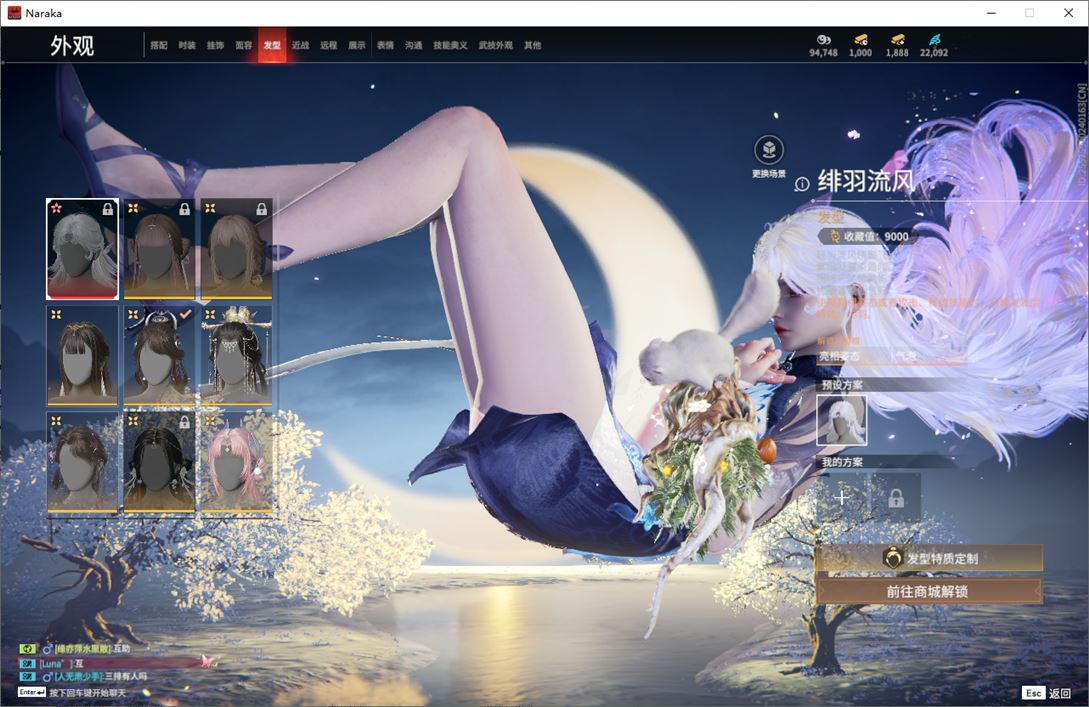Choose the hairstyle with golden crown ornaments
Image resolution: width=1089 pixels, height=707 pixels.
coord(236,355)
